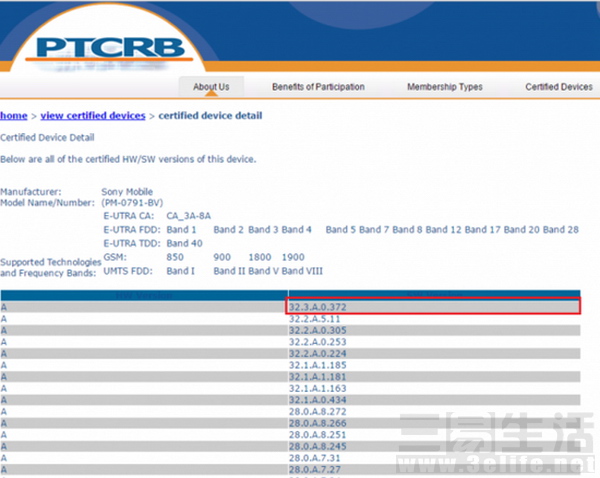Select SW version 32.1.A.0.434

point(317,400)
